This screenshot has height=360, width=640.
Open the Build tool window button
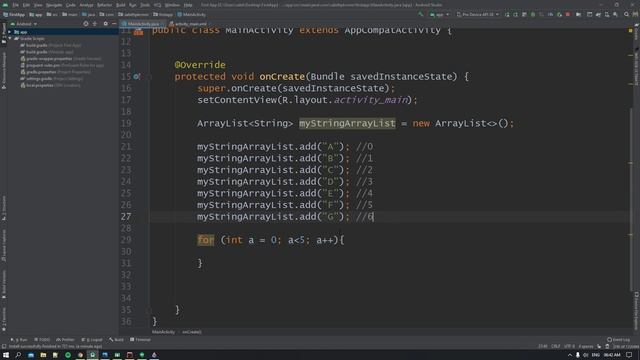coord(116,340)
